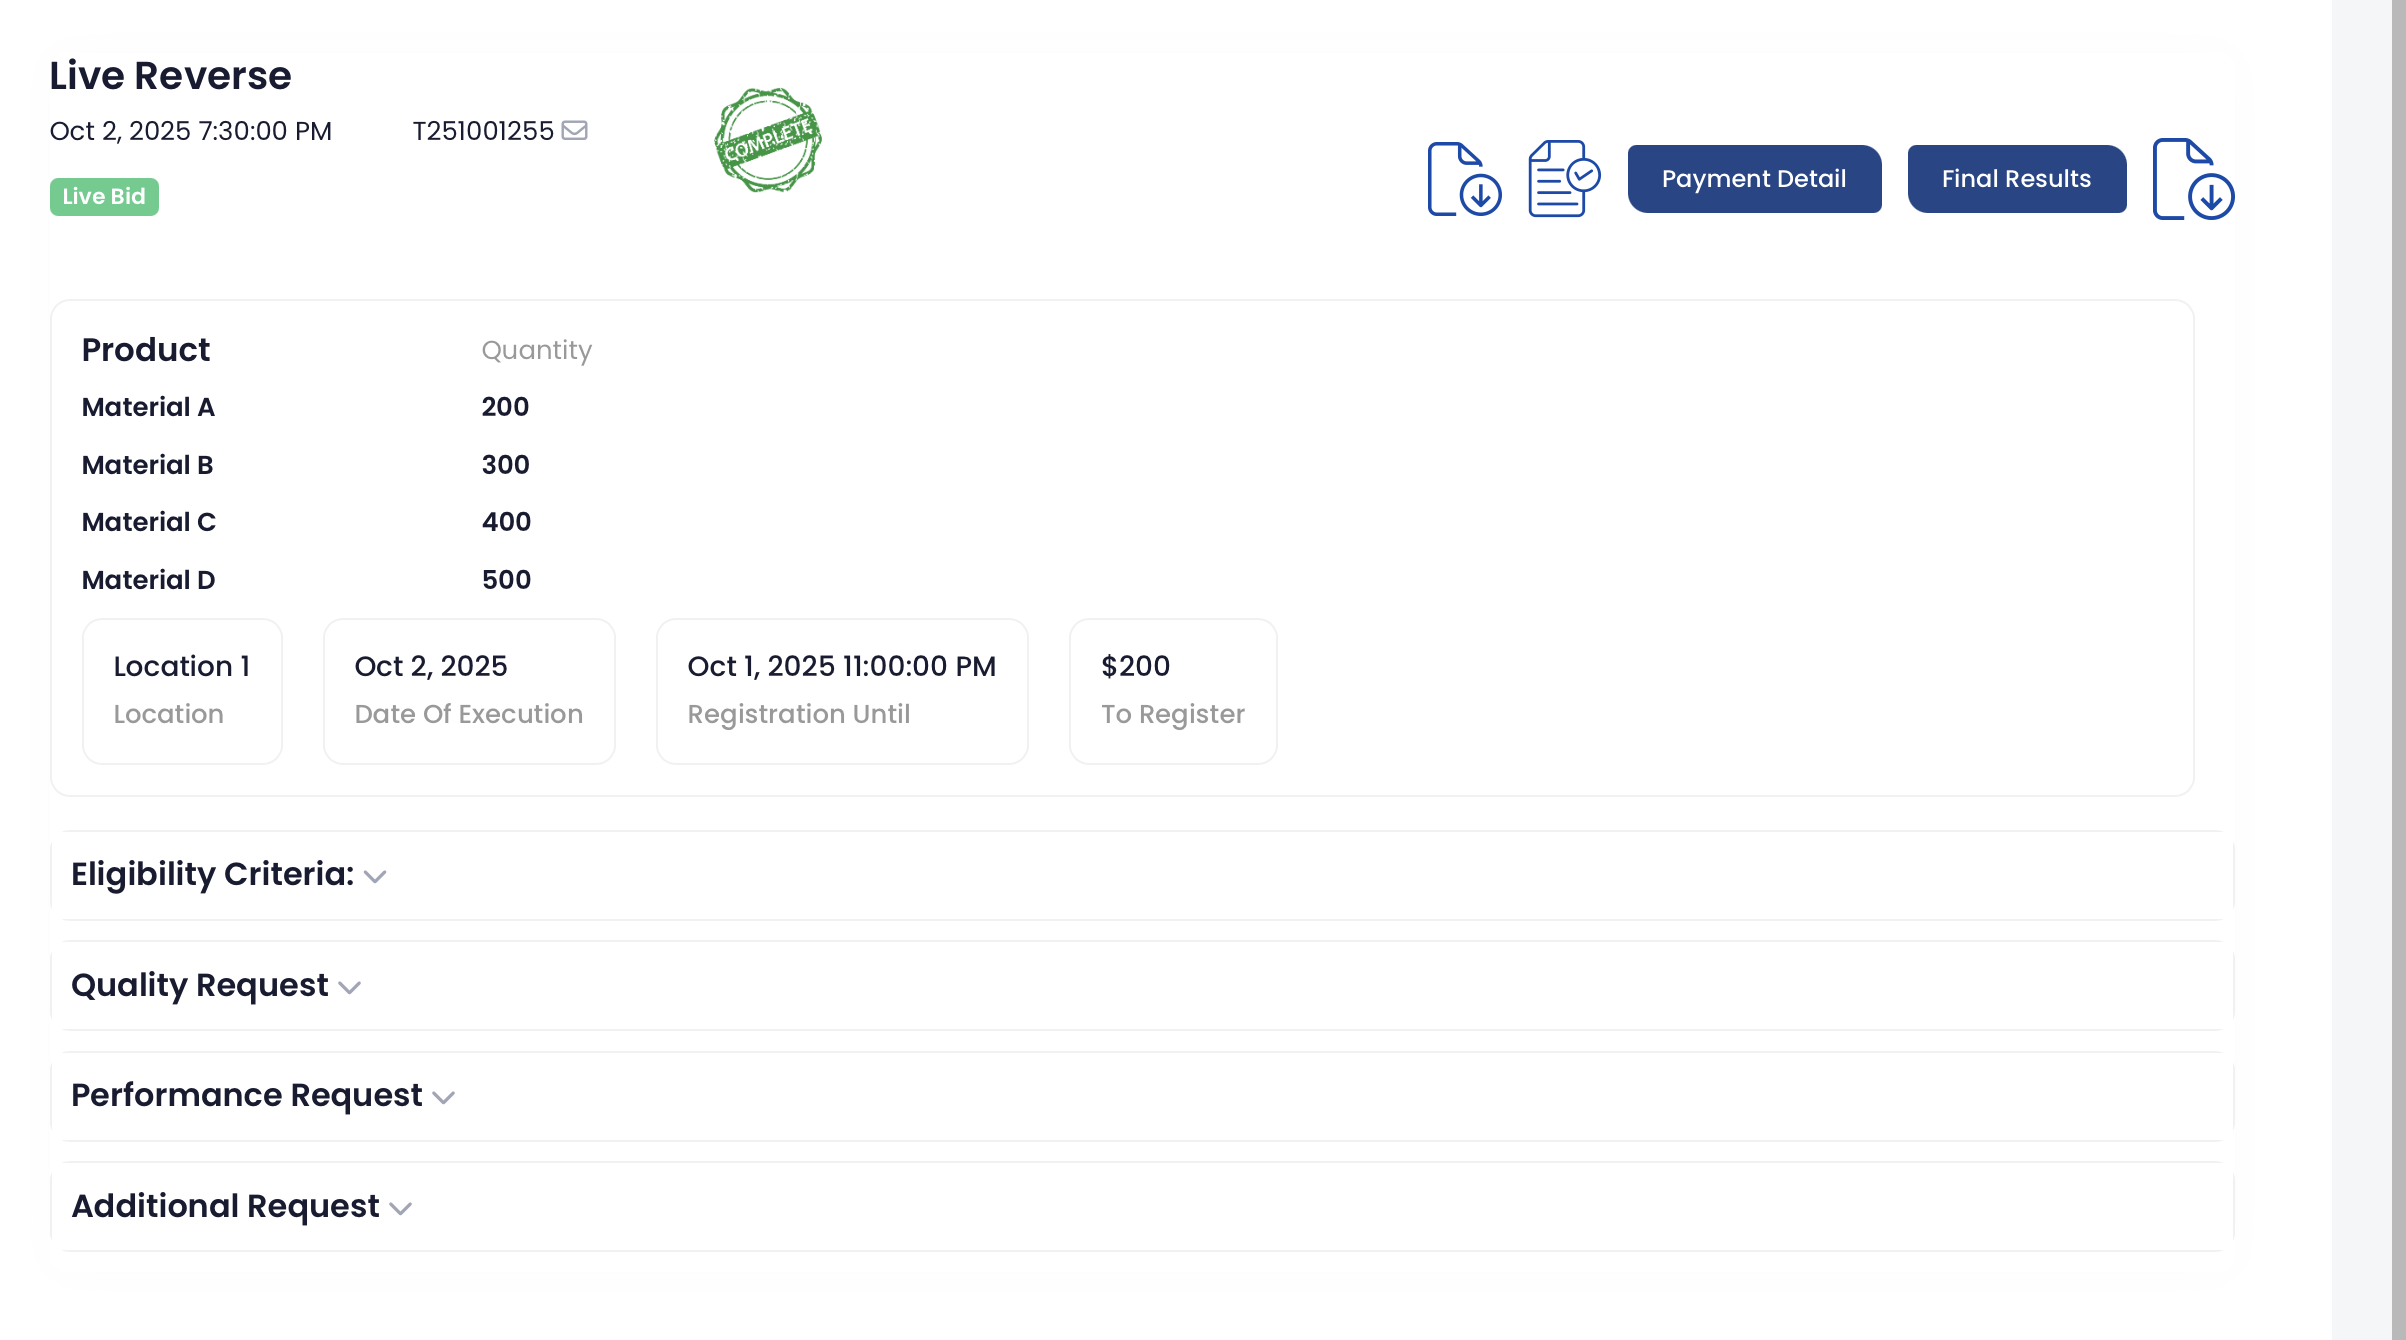This screenshot has height=1340, width=2406.
Task: Click the Material A row
Action: (148, 407)
